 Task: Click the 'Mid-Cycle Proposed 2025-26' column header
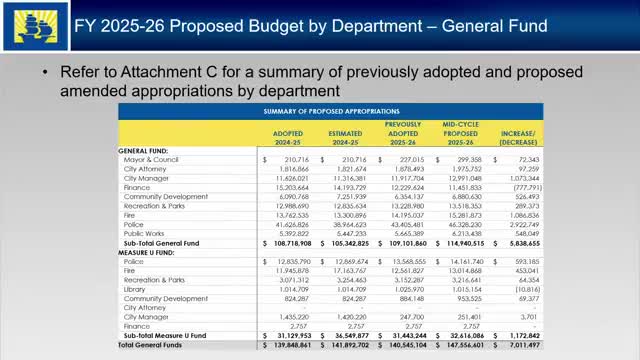point(460,133)
